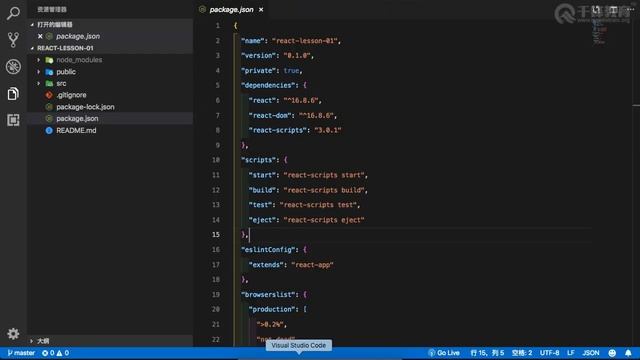Click the warnings count icon in status bar

[x=60, y=353]
